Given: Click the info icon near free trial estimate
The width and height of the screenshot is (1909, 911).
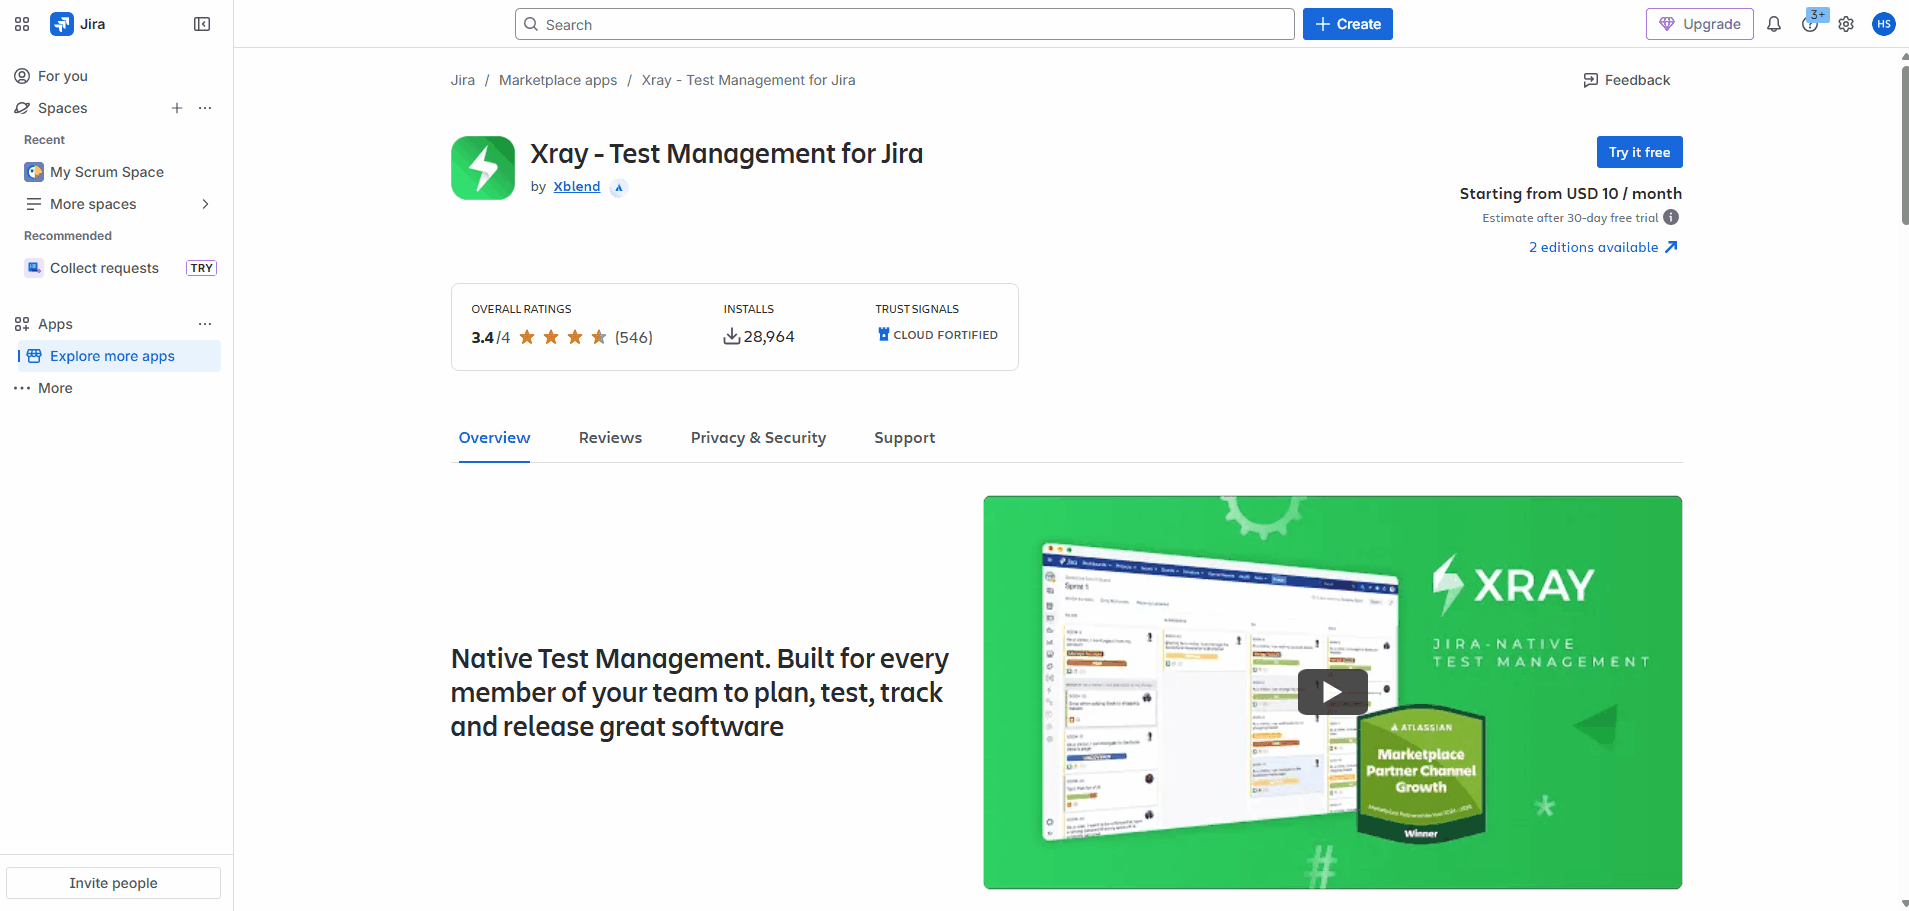Looking at the screenshot, I should tap(1671, 217).
